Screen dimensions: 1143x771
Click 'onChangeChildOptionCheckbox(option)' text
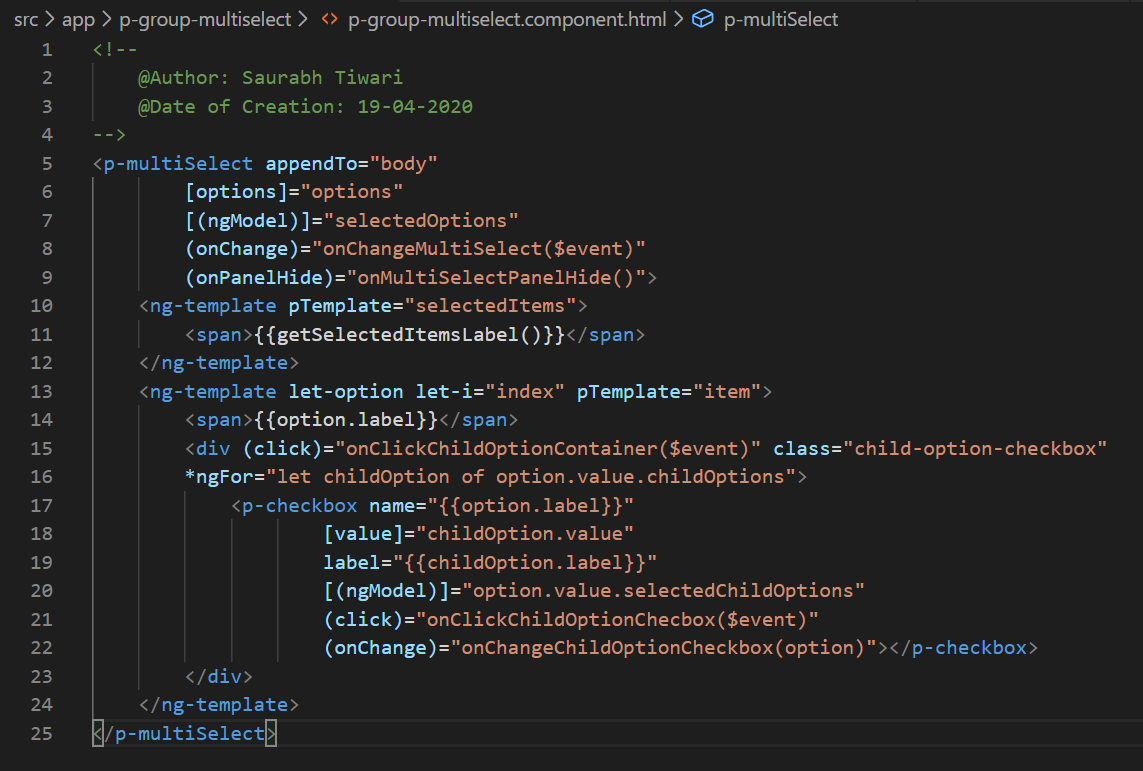[663, 648]
